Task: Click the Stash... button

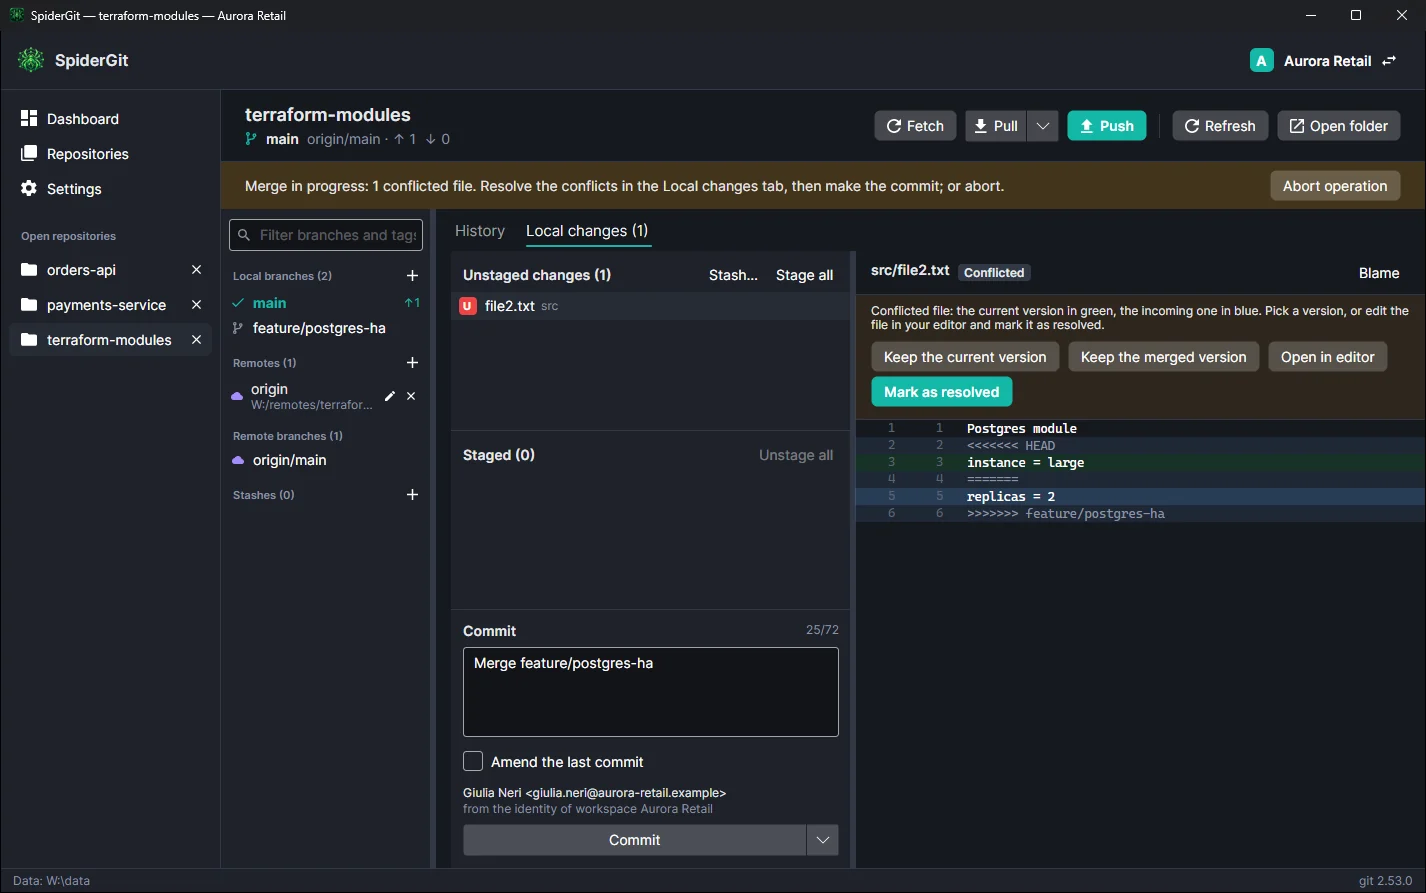Action: pyautogui.click(x=733, y=275)
